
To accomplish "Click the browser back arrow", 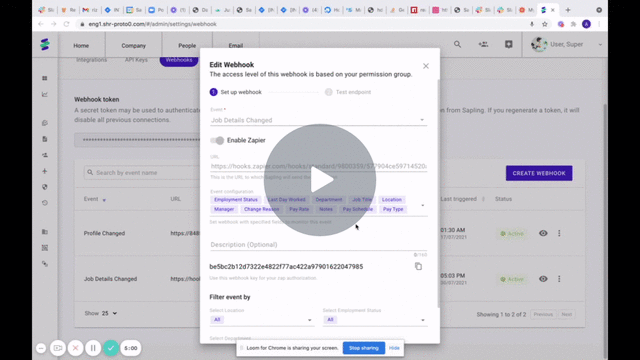I will pos(41,24).
